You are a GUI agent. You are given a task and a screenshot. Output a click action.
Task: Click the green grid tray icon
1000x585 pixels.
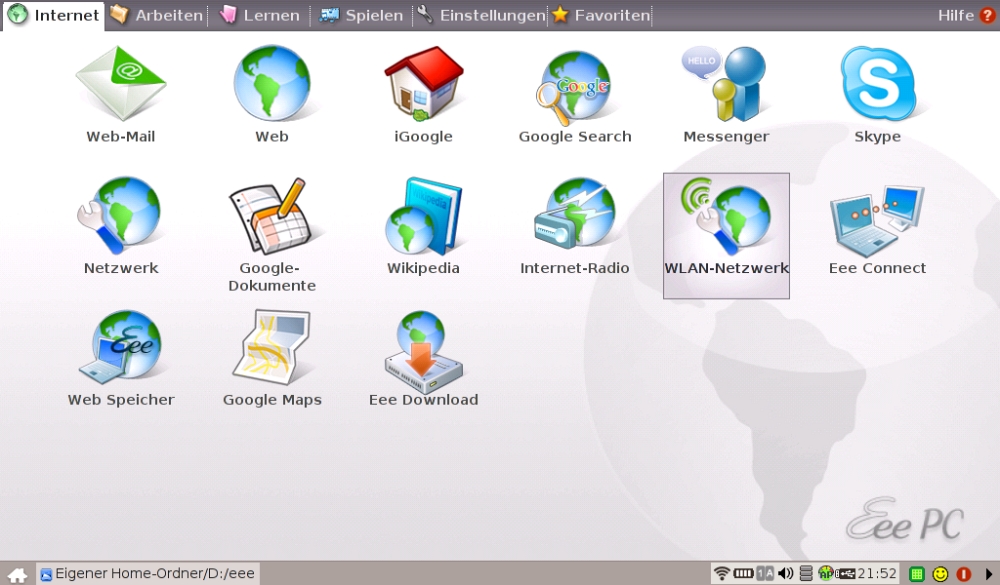point(916,574)
